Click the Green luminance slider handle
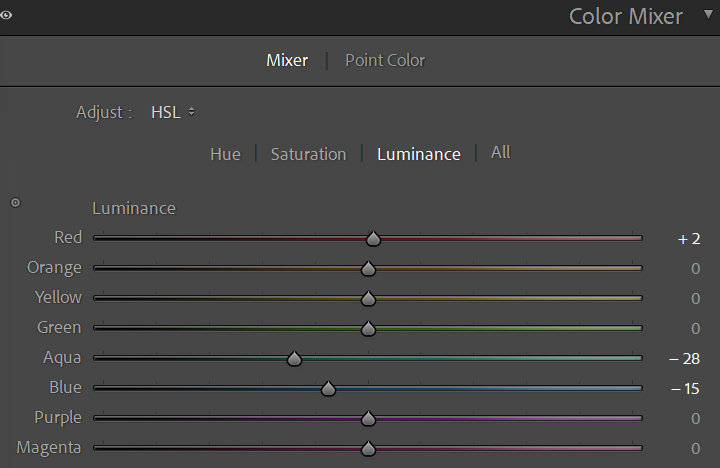The image size is (720, 468). pos(368,329)
